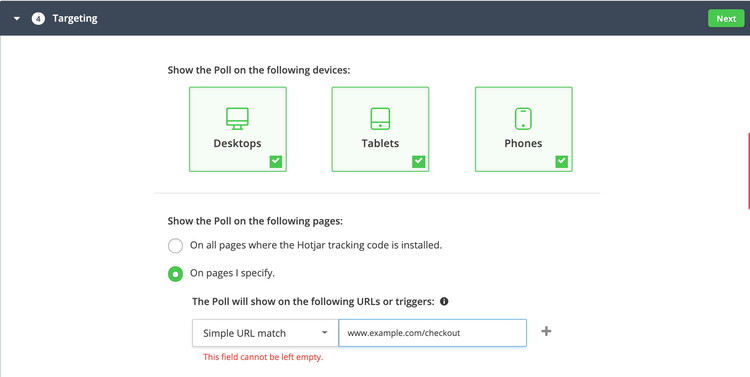The image size is (750, 377).
Task: Click the Desktops monitor icon
Action: point(237,118)
